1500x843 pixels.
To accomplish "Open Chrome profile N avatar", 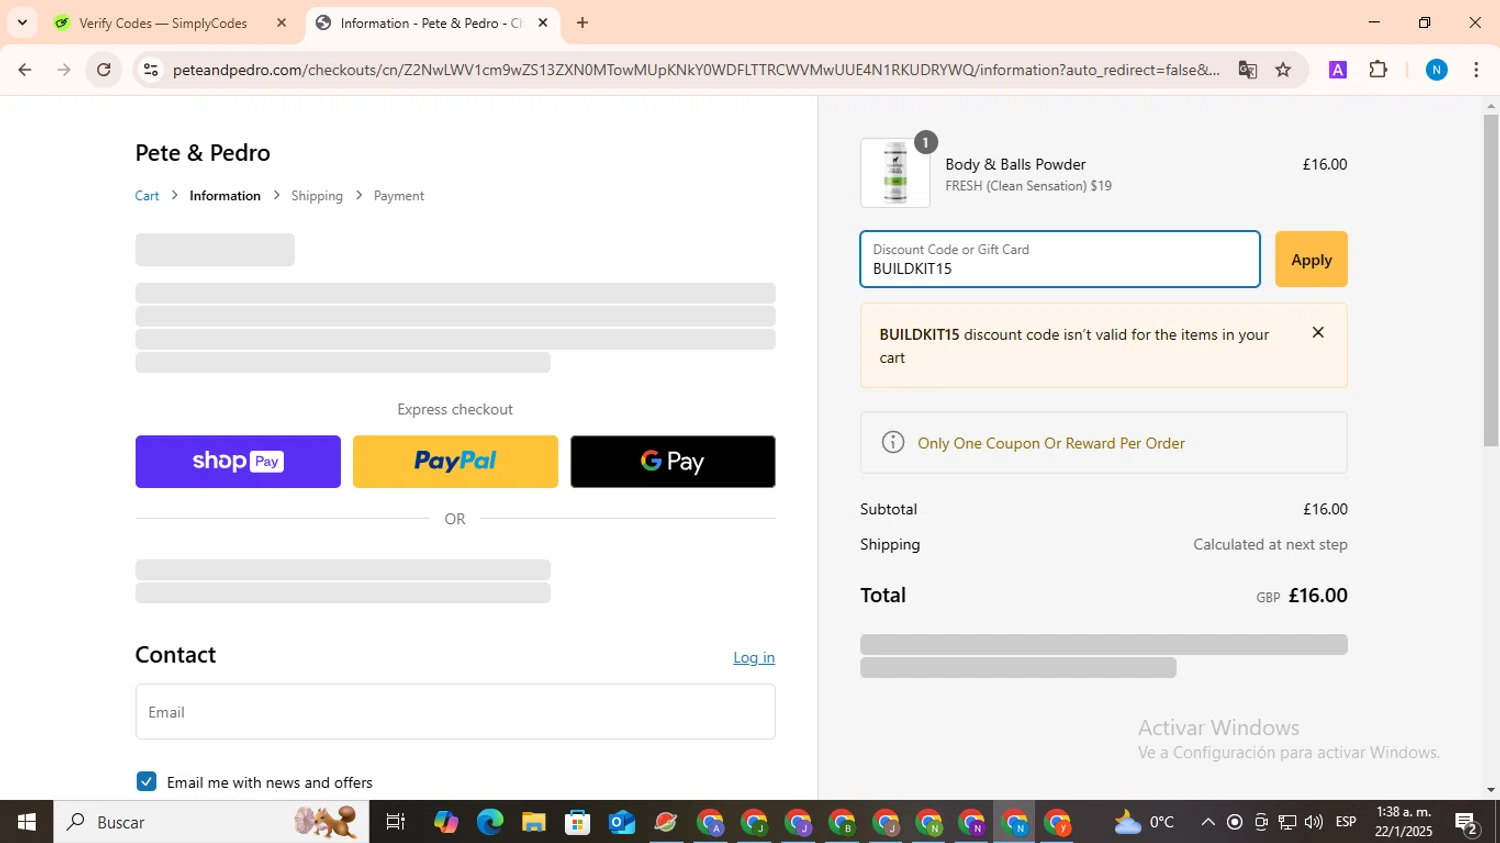I will [1436, 69].
